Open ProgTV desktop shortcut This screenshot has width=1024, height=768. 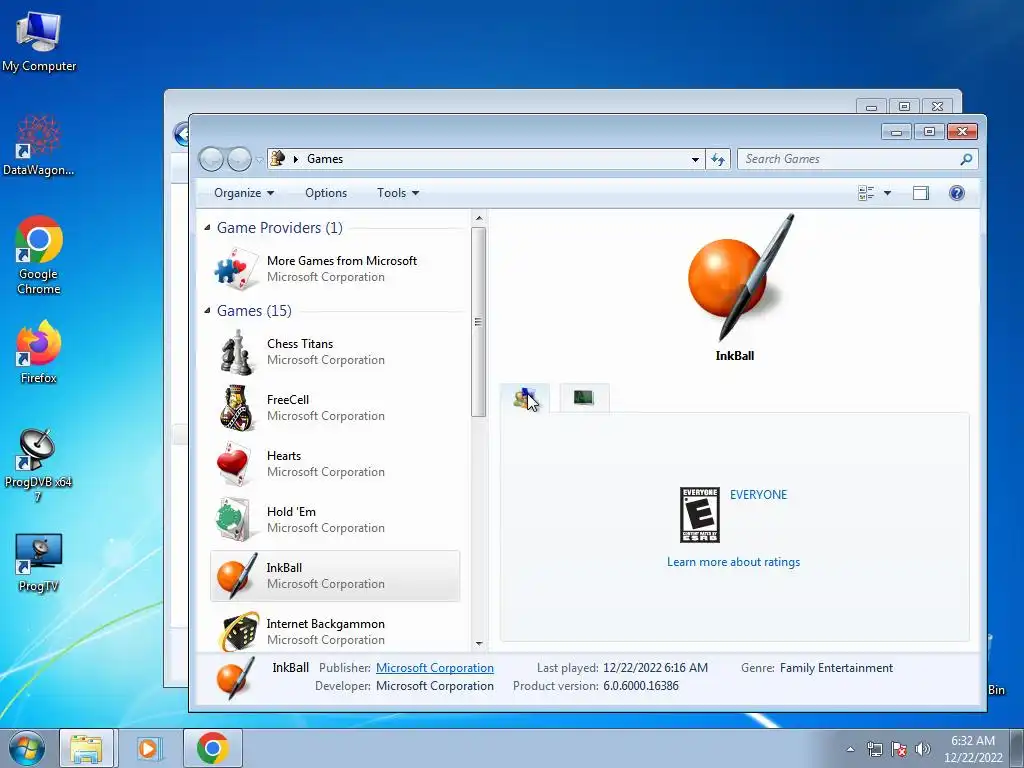39,563
